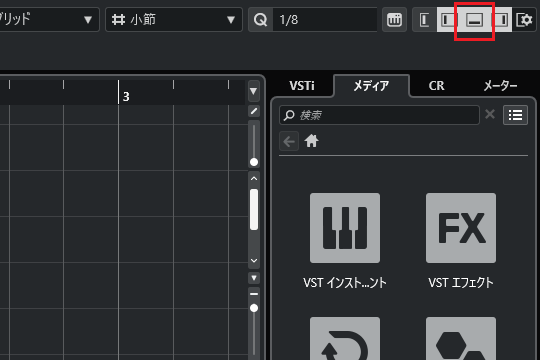The image size is (540, 360).
Task: Click the minus zoom-out icon
Action: (x=254, y=294)
